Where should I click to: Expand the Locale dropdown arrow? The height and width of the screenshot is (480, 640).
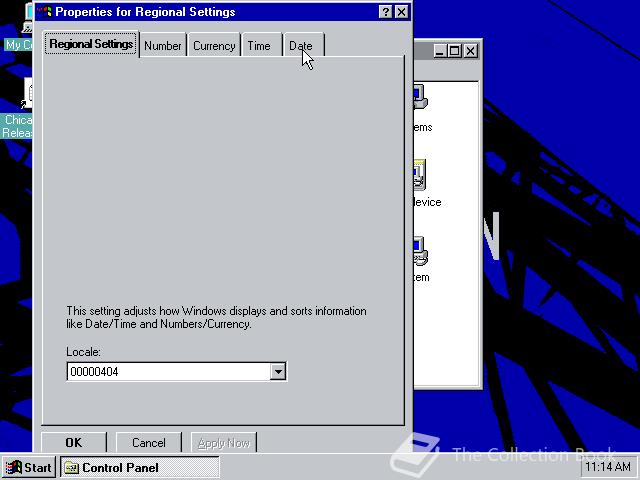pos(278,371)
